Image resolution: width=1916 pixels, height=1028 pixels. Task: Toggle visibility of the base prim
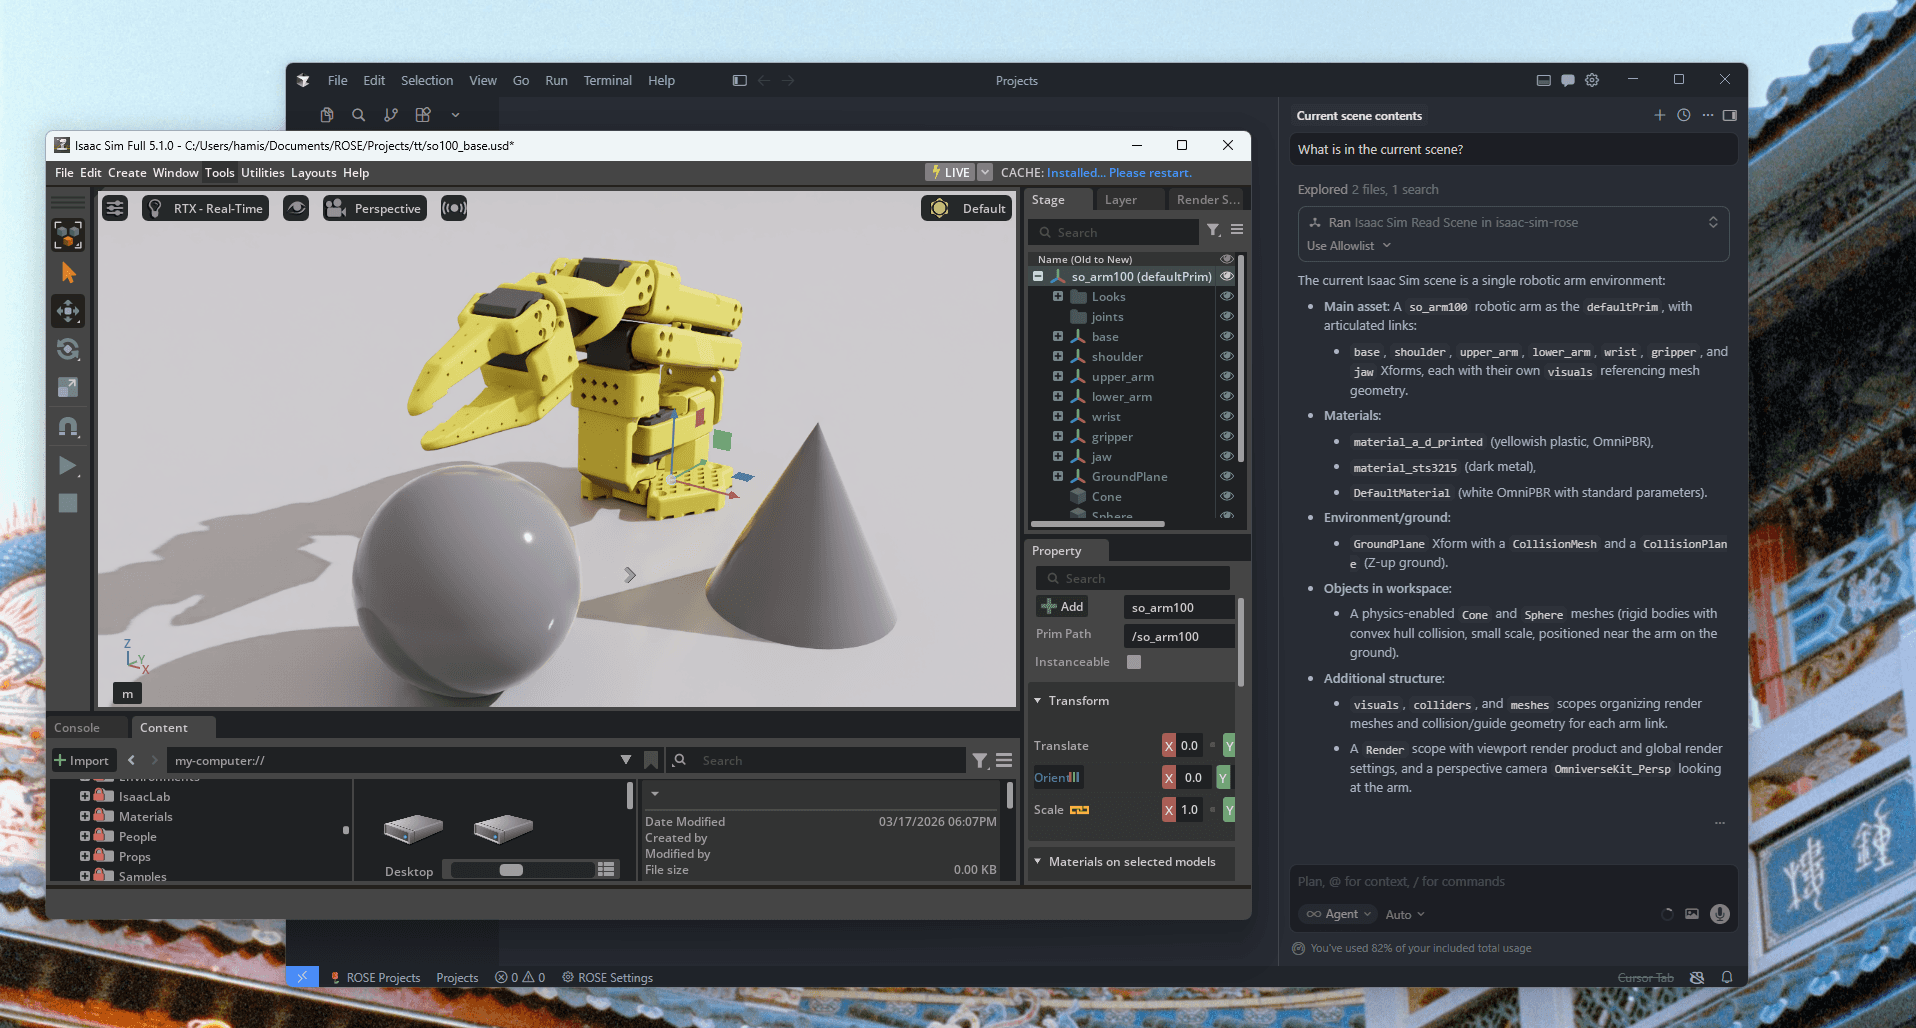click(x=1227, y=336)
